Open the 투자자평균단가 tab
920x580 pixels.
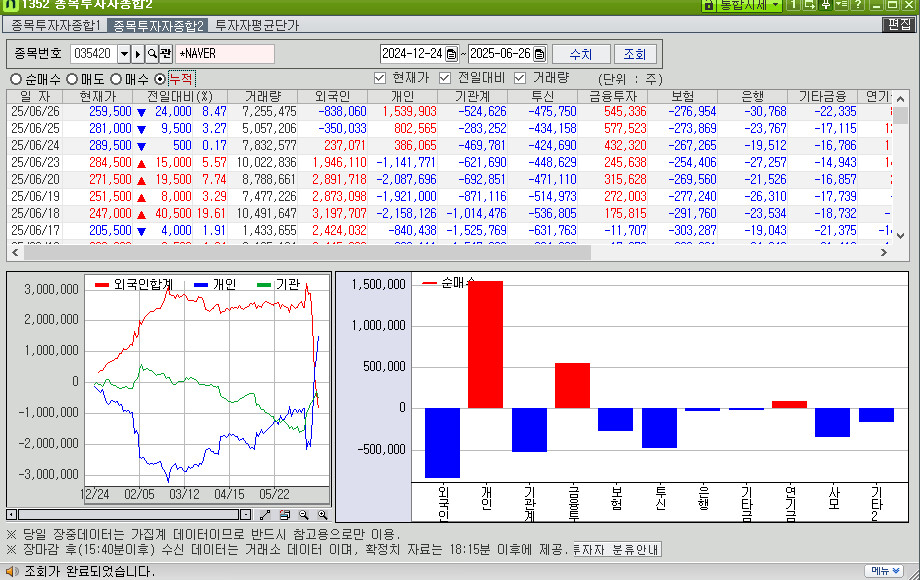[x=256, y=25]
